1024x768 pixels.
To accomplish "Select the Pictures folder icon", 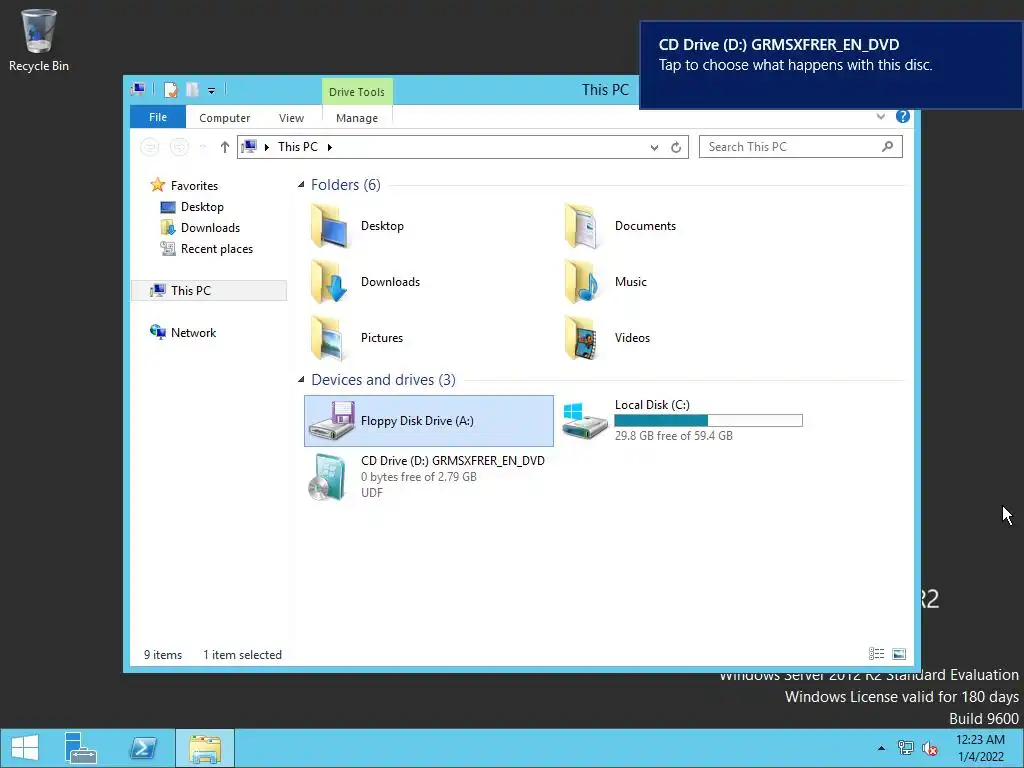I will 329,338.
